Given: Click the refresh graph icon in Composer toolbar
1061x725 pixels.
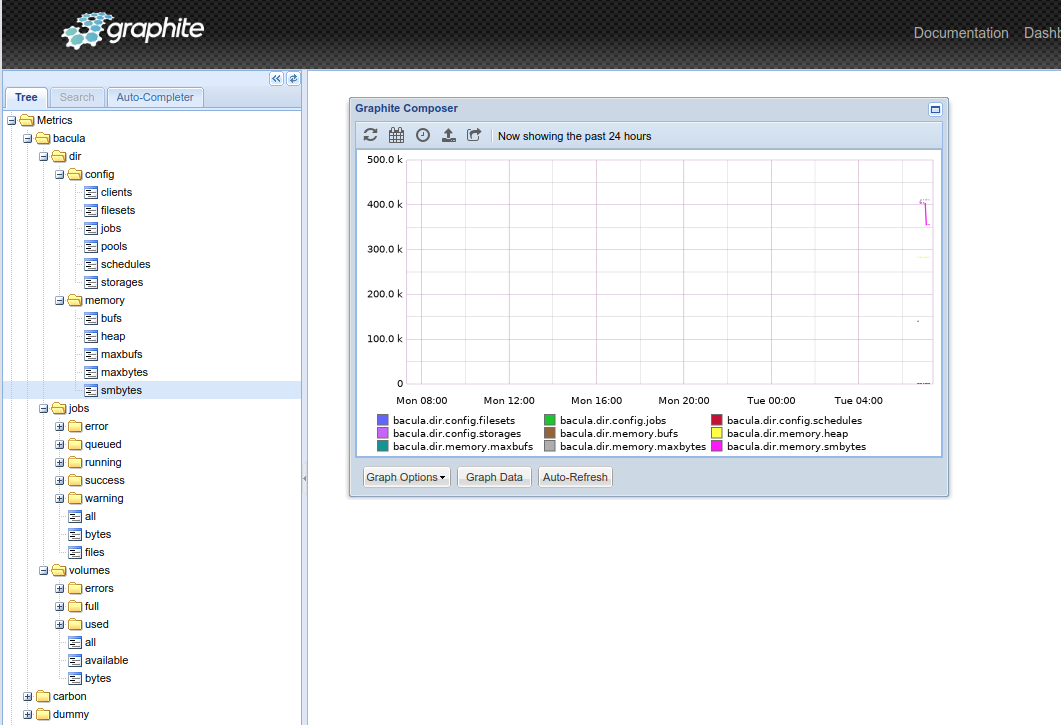Looking at the screenshot, I should pyautogui.click(x=370, y=135).
